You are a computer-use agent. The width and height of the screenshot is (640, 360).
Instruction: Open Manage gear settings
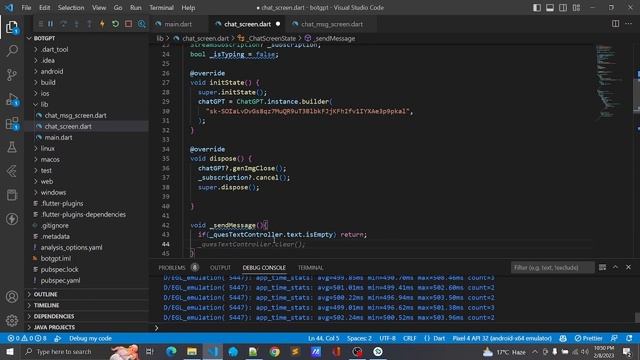pyautogui.click(x=12, y=320)
